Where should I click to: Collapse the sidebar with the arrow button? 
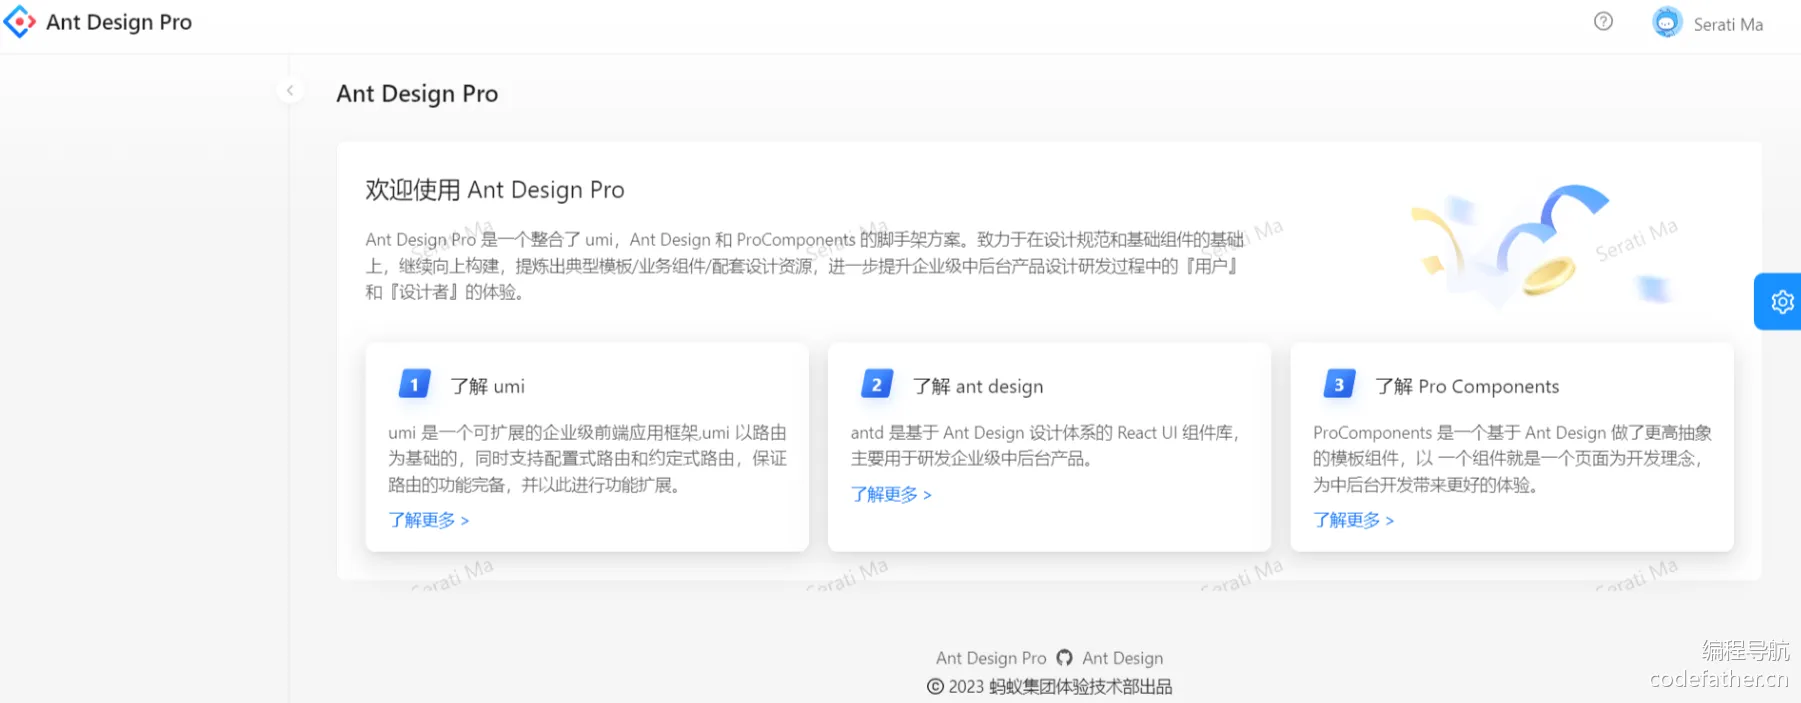coord(290,91)
